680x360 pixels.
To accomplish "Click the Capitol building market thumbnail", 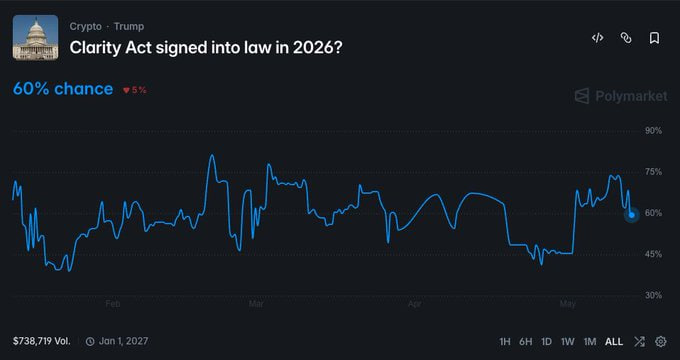I will click(35, 37).
